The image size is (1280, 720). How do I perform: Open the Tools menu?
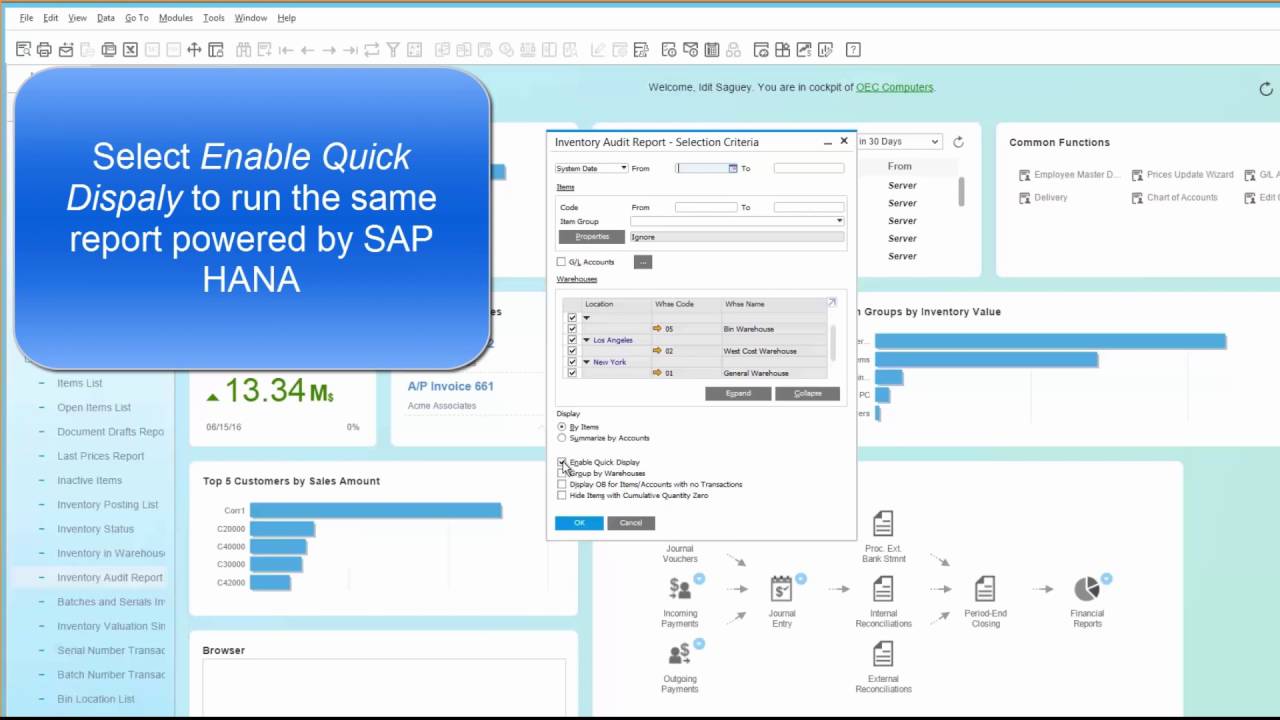[x=214, y=18]
